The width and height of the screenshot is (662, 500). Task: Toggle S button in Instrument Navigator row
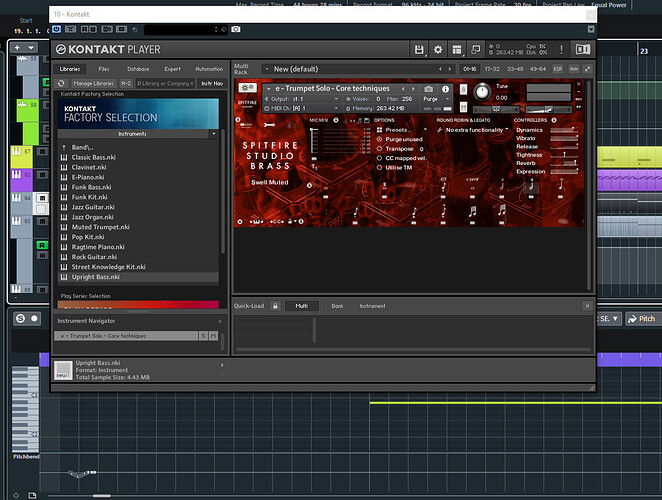203,336
